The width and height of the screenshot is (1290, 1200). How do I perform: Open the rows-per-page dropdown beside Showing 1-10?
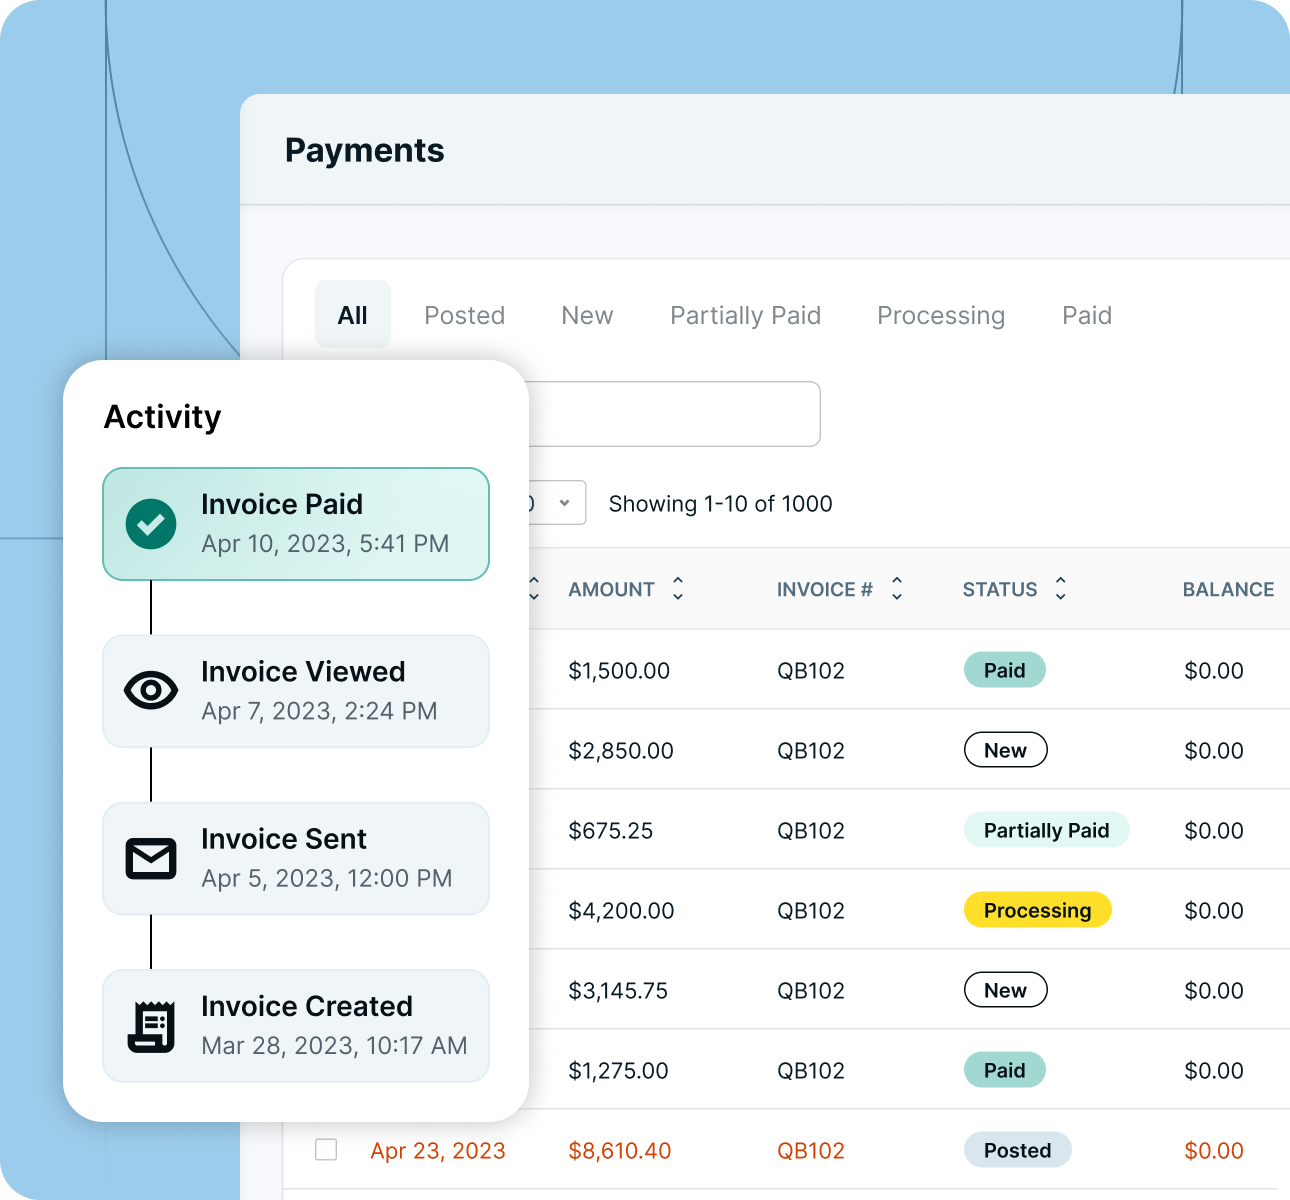tap(557, 503)
